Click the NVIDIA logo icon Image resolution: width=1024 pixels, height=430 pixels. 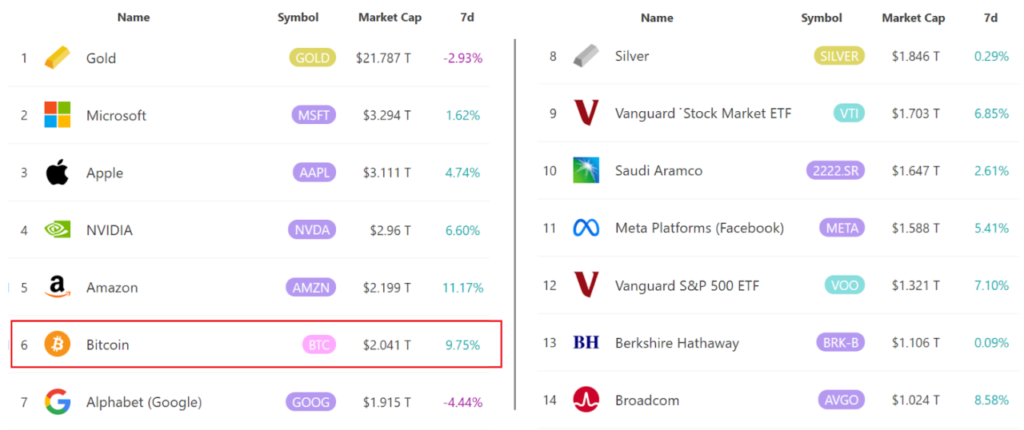[57, 230]
